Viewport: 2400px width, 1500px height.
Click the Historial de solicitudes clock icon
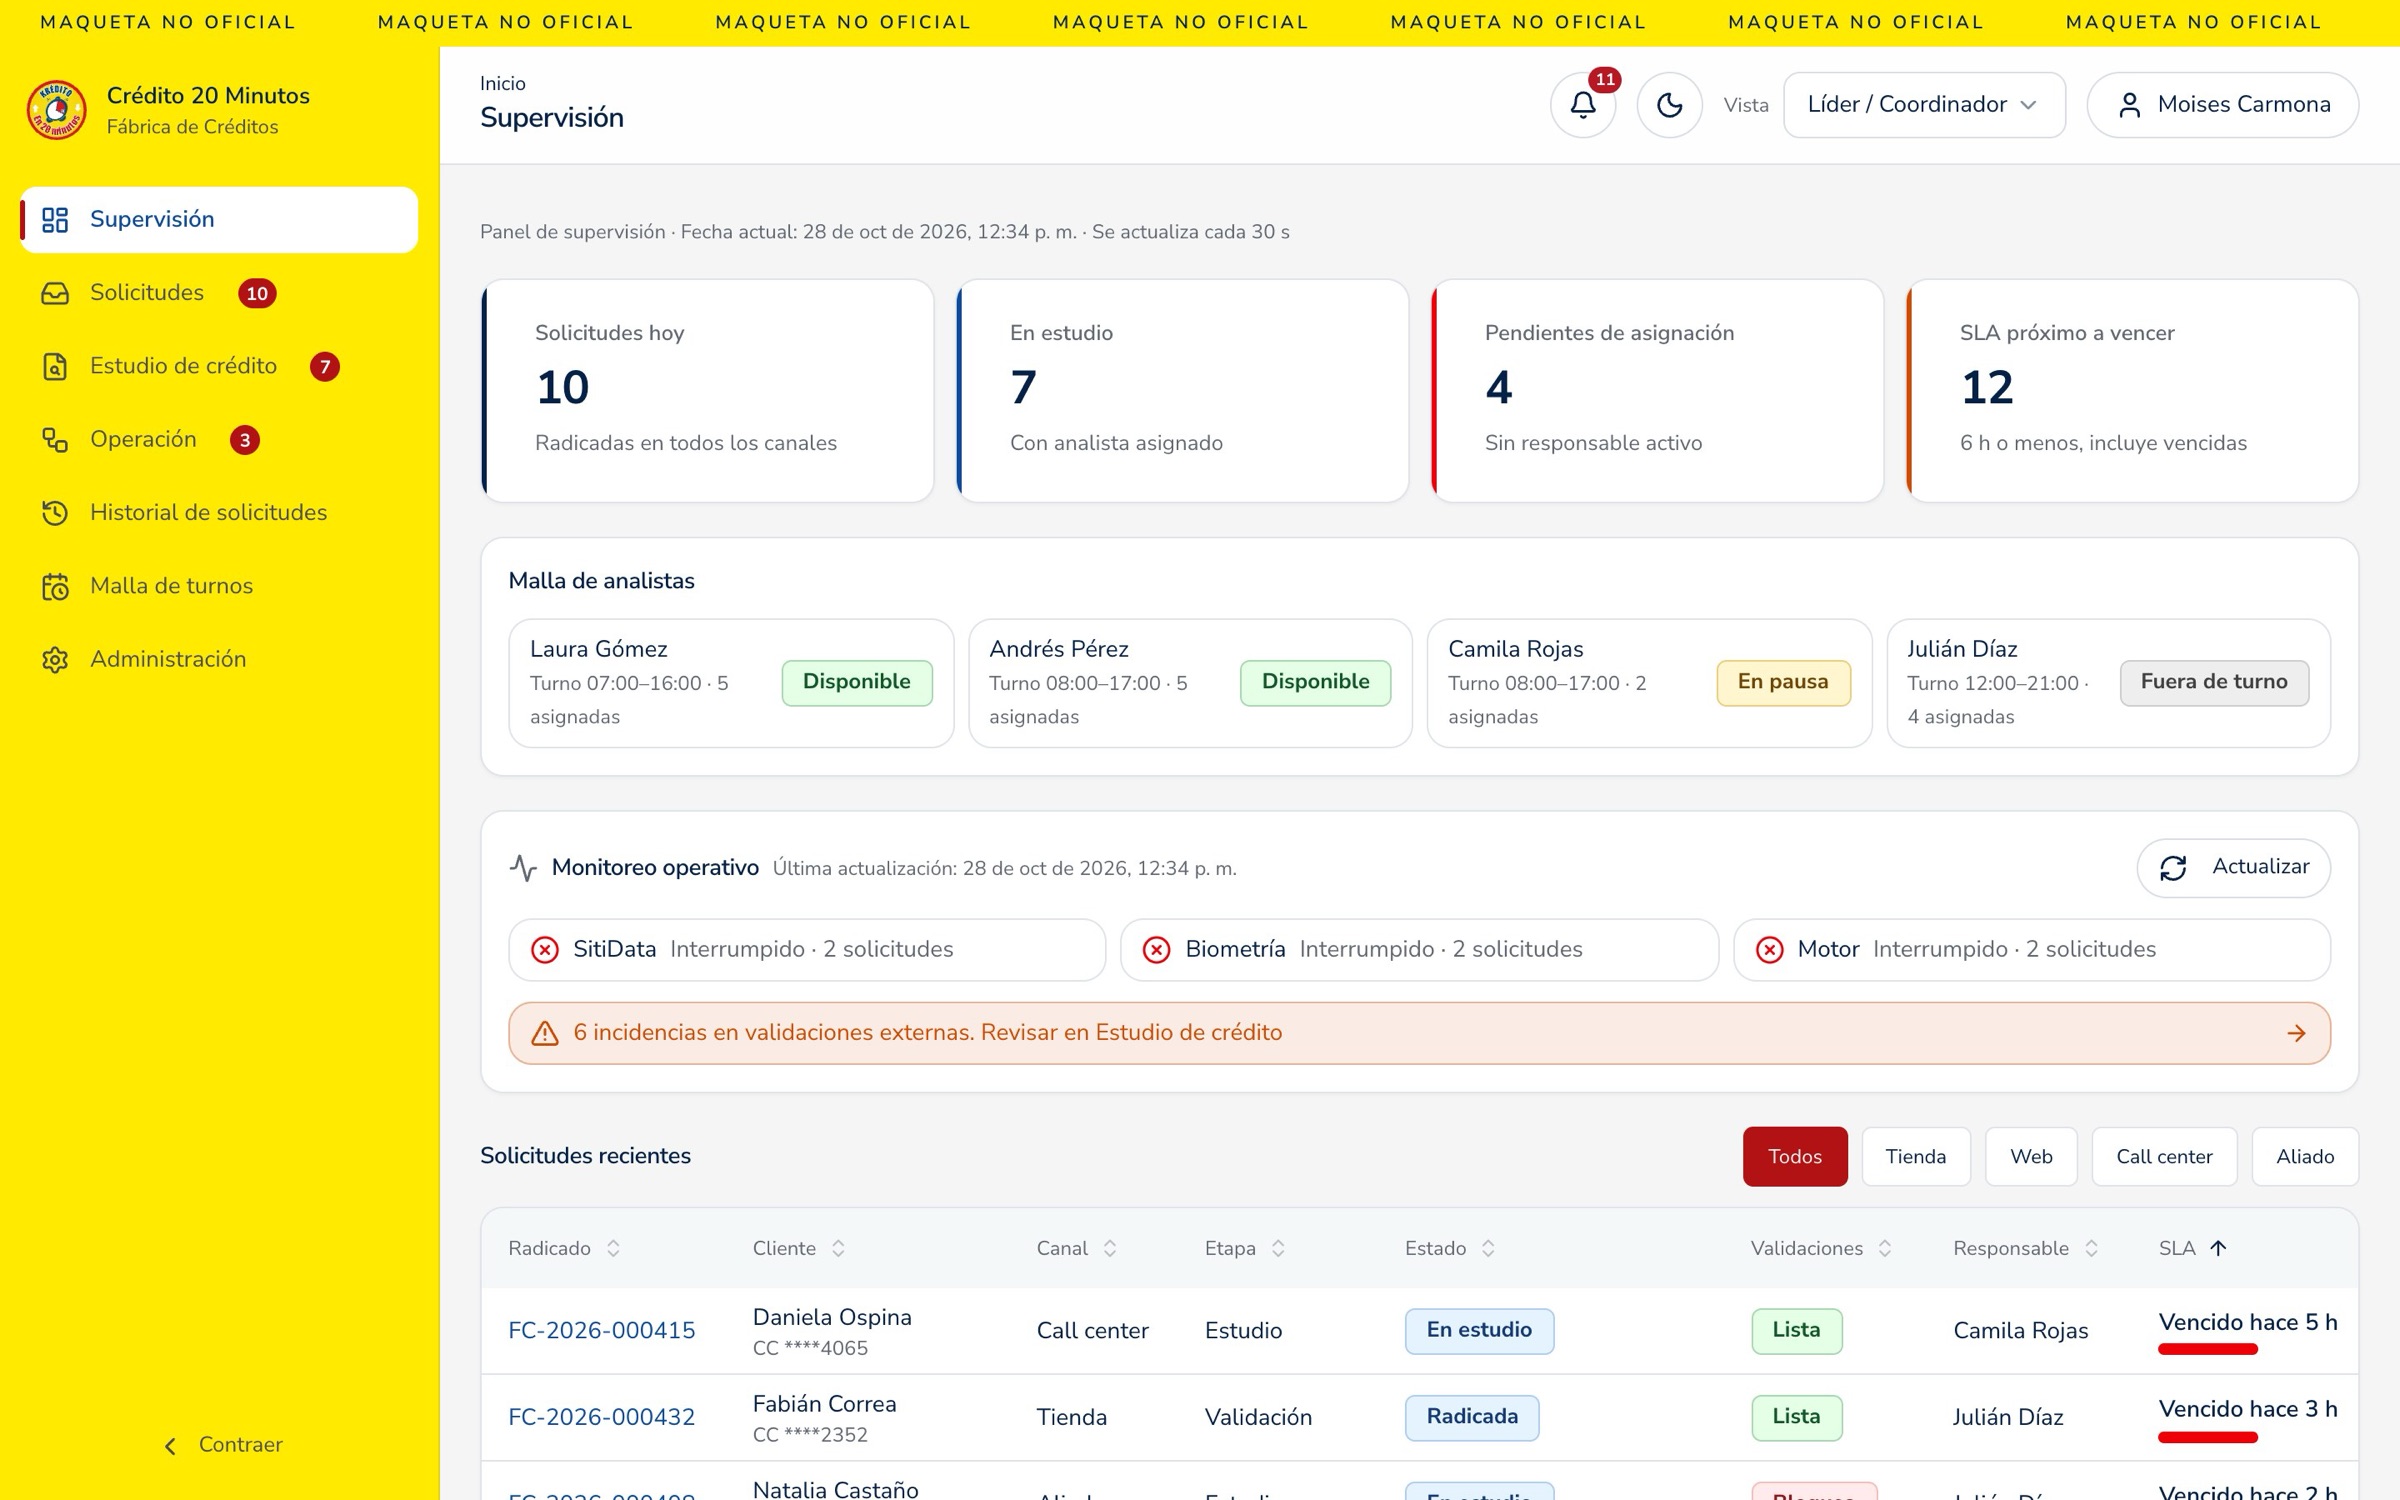click(55, 513)
